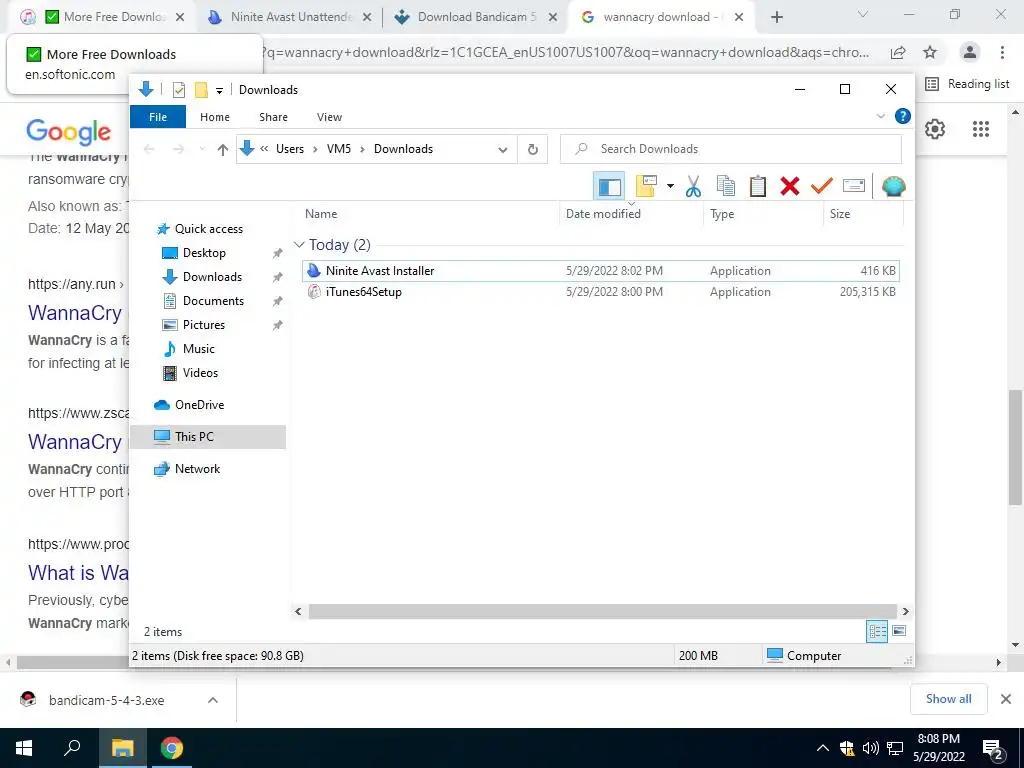Screen dimensions: 1024x768
Task: Select This PC in navigation pane
Action: [x=208, y=437]
